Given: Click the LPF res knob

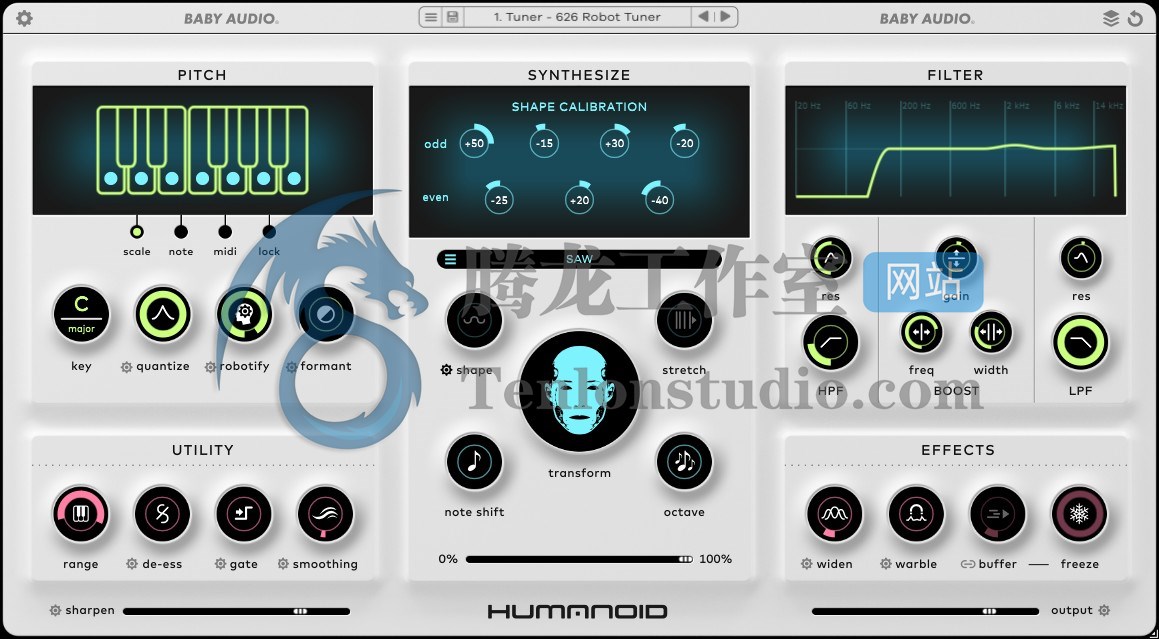Looking at the screenshot, I should point(1081,259).
